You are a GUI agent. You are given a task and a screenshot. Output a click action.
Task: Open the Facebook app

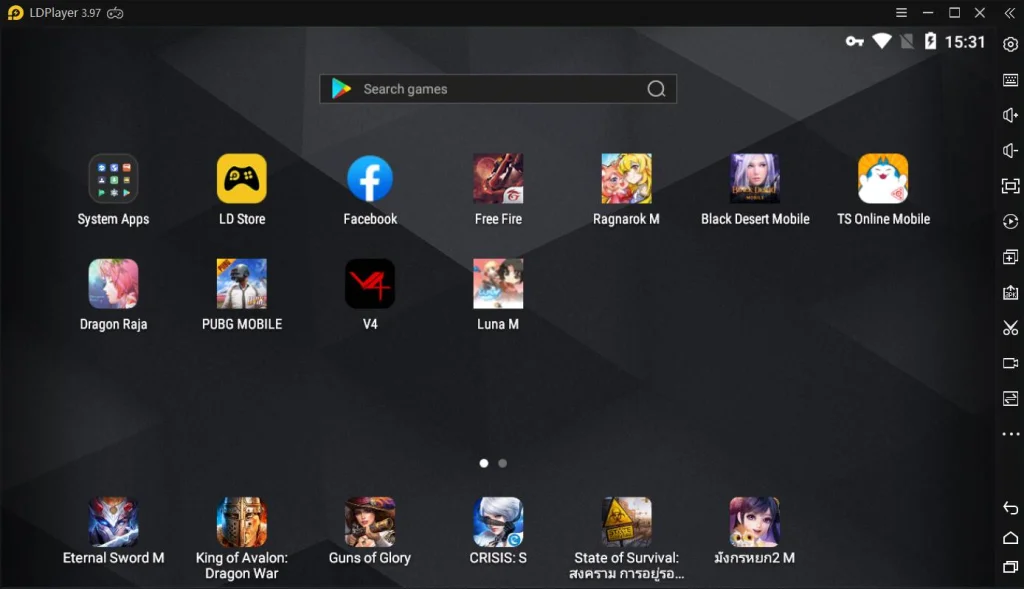tap(370, 179)
